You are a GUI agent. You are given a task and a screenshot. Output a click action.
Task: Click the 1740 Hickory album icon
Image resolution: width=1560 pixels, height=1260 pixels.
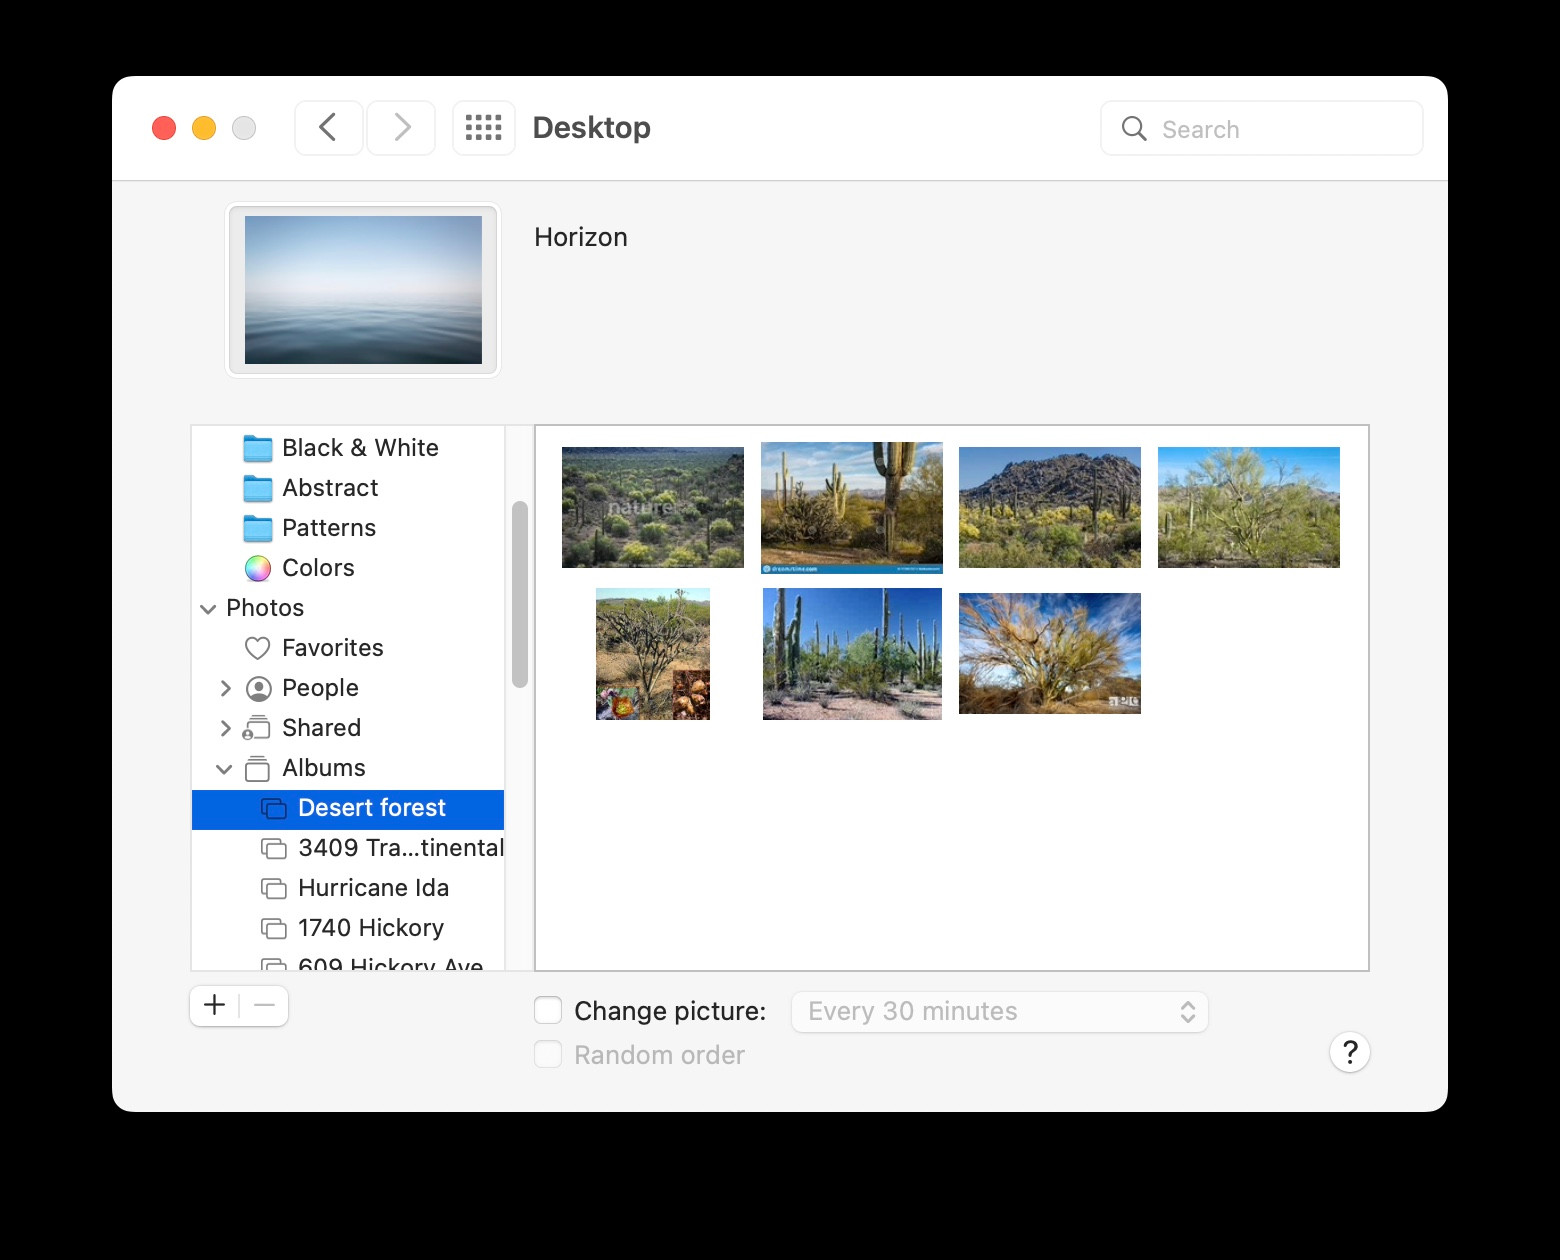click(274, 928)
